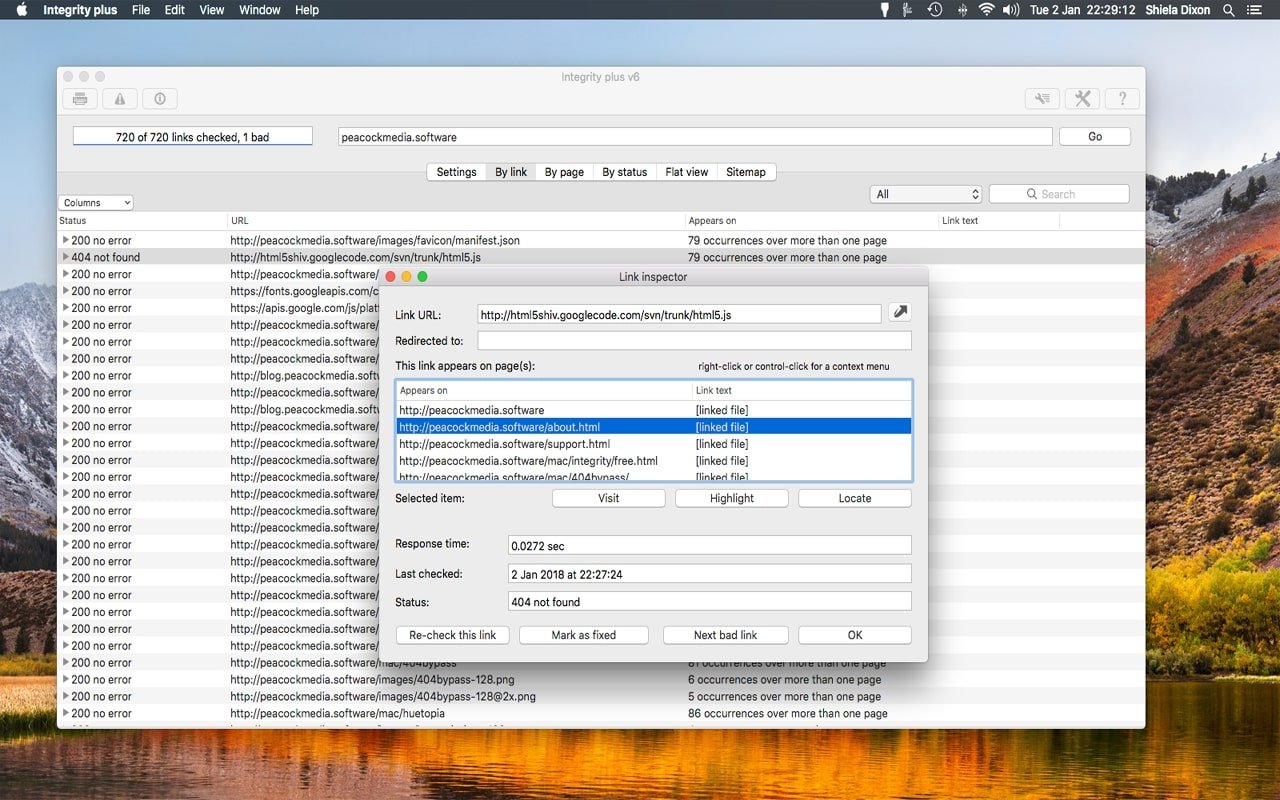
Task: Open Spotlight search in the menu bar
Action: (1229, 10)
